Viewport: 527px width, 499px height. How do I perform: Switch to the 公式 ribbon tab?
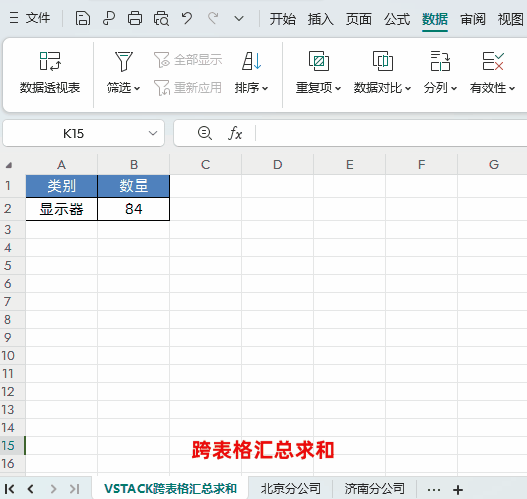pos(397,19)
